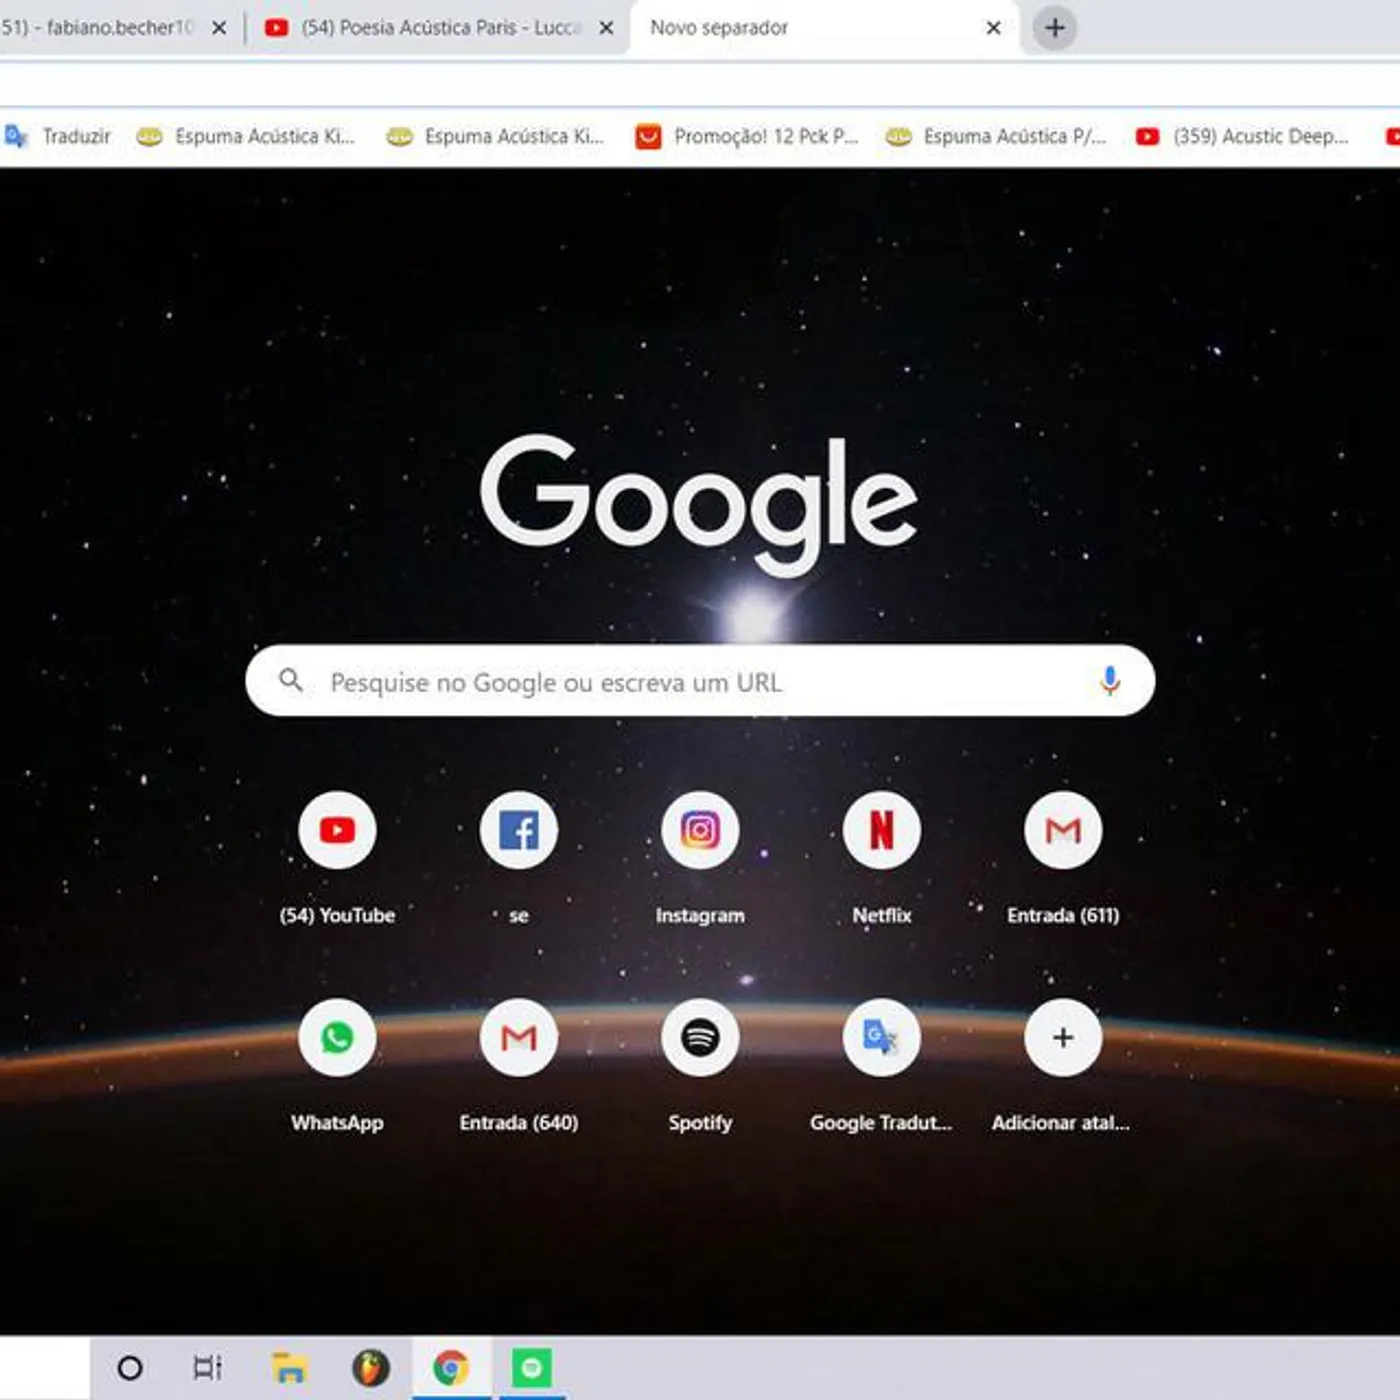1400x1400 pixels.
Task: Open the Traduzir bookmark
Action: point(60,136)
